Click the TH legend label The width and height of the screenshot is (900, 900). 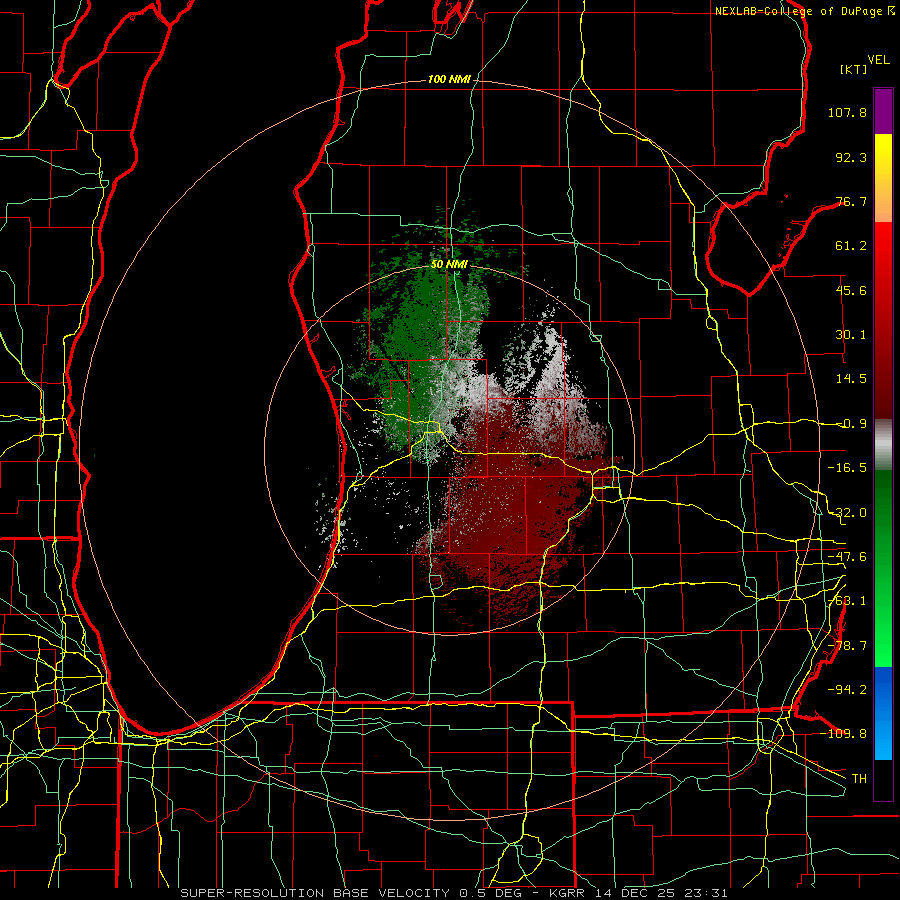(x=859, y=778)
